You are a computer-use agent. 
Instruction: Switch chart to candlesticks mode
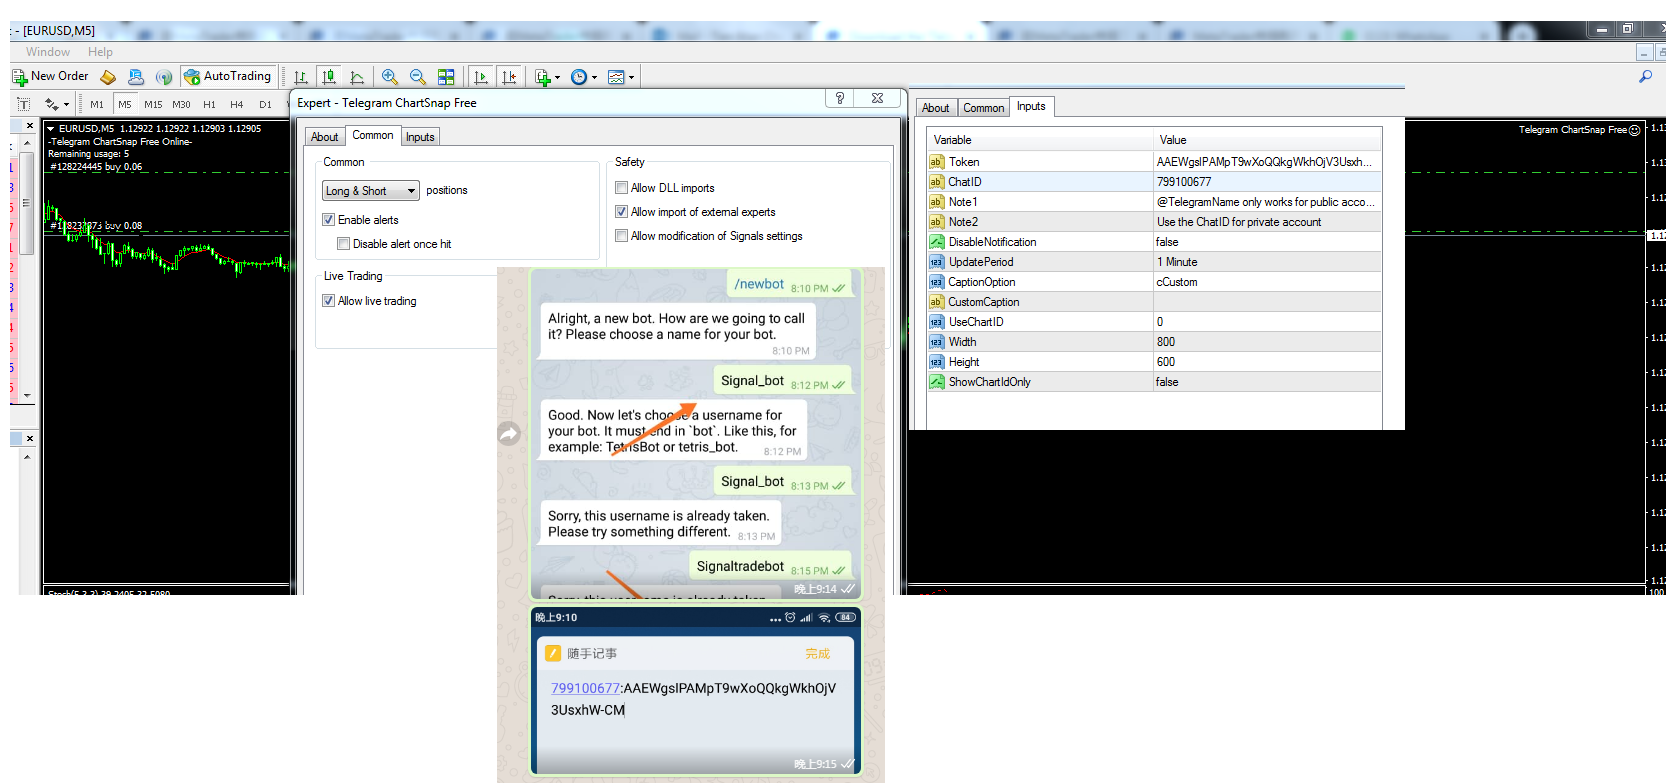328,77
